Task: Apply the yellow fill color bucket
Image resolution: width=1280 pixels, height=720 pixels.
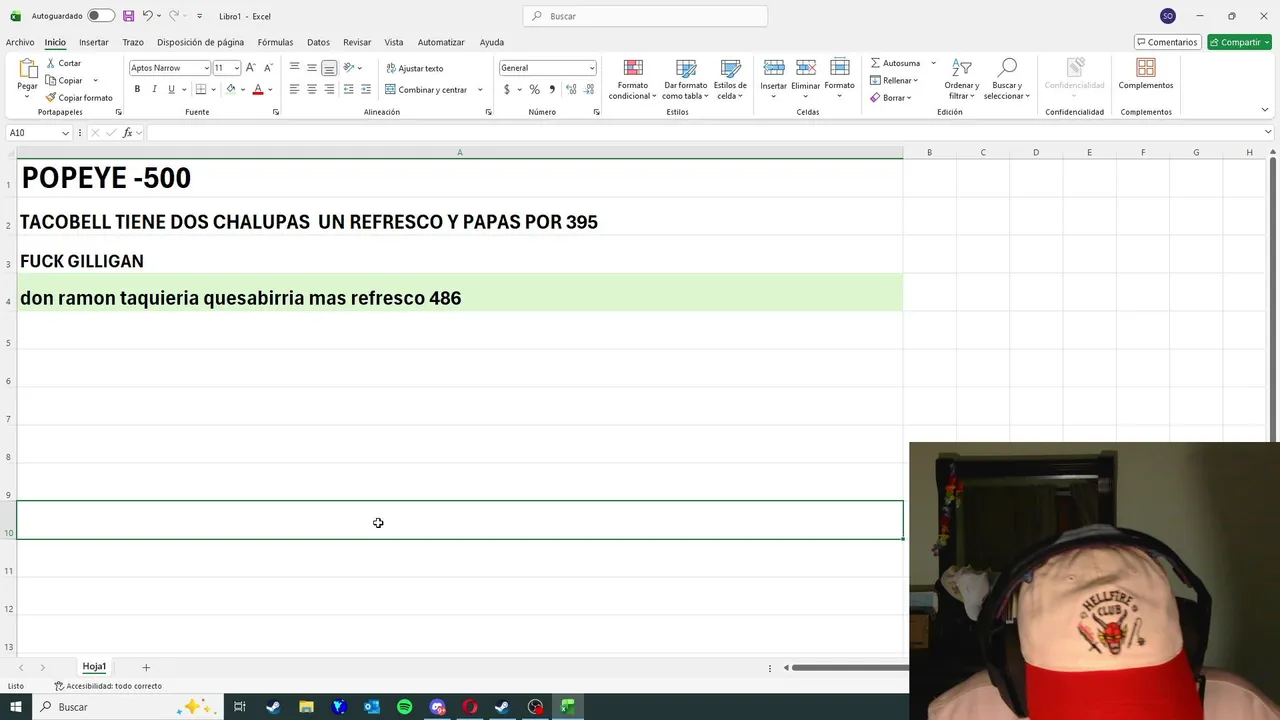Action: tap(231, 89)
